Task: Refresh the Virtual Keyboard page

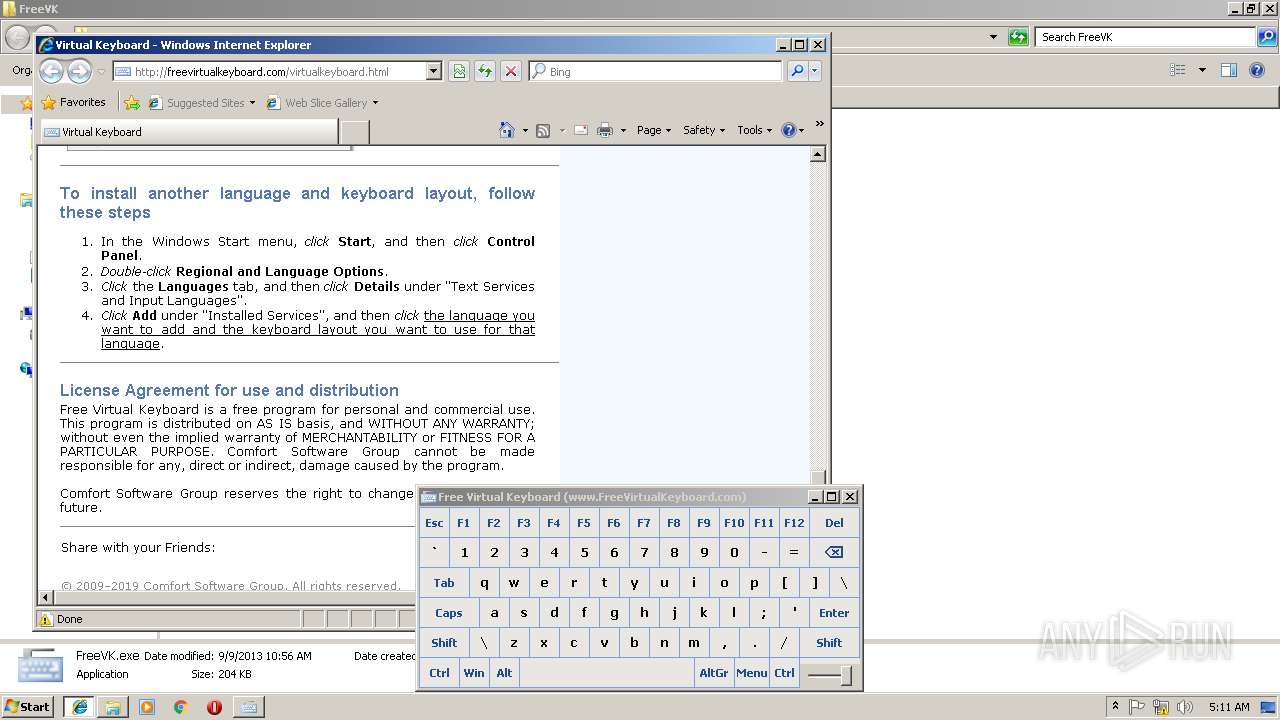Action: [485, 71]
